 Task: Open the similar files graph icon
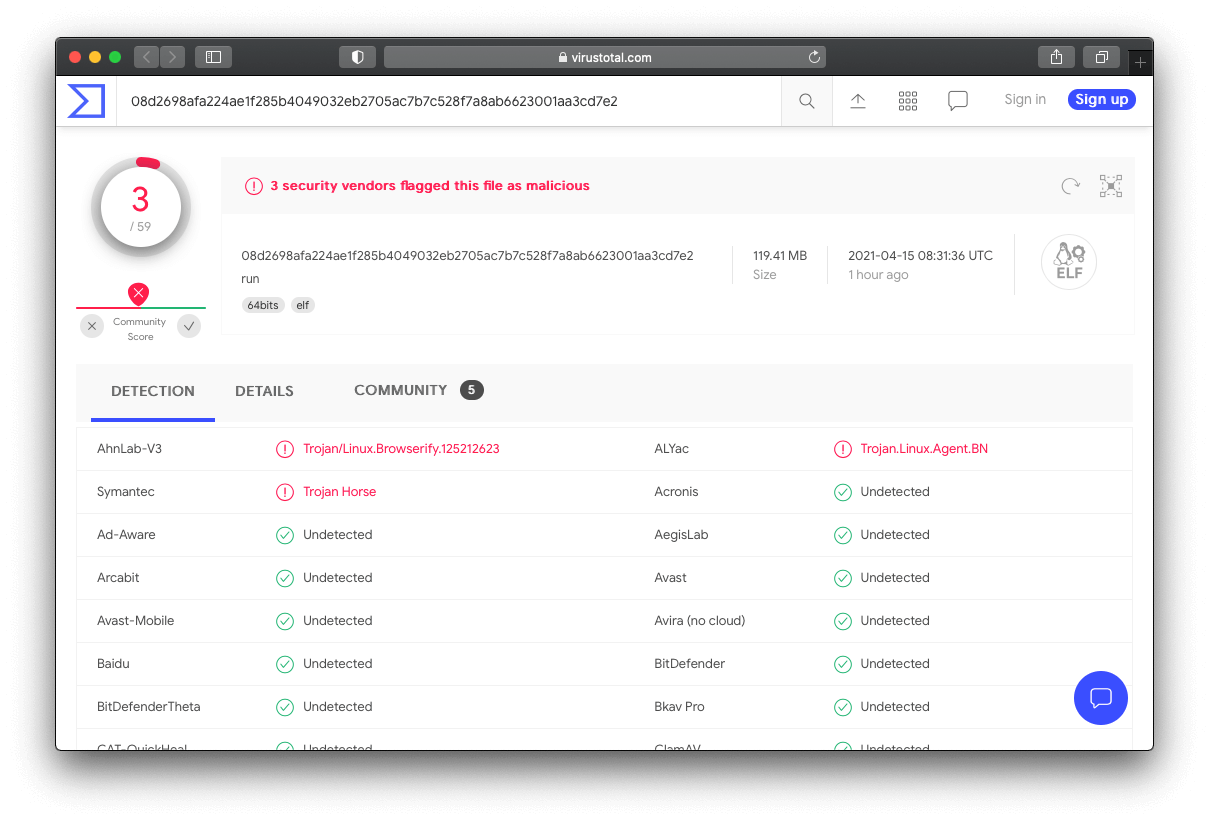1111,186
